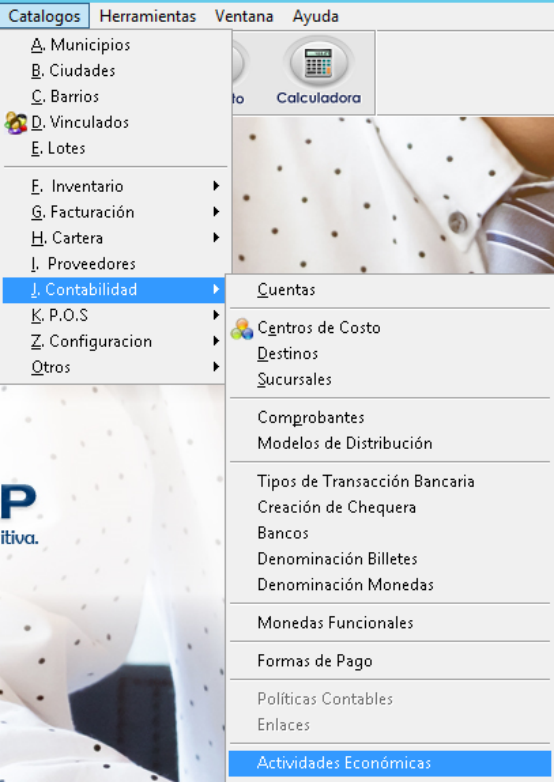Click the Vinculados people icon
The image size is (554, 783).
(x=16, y=122)
